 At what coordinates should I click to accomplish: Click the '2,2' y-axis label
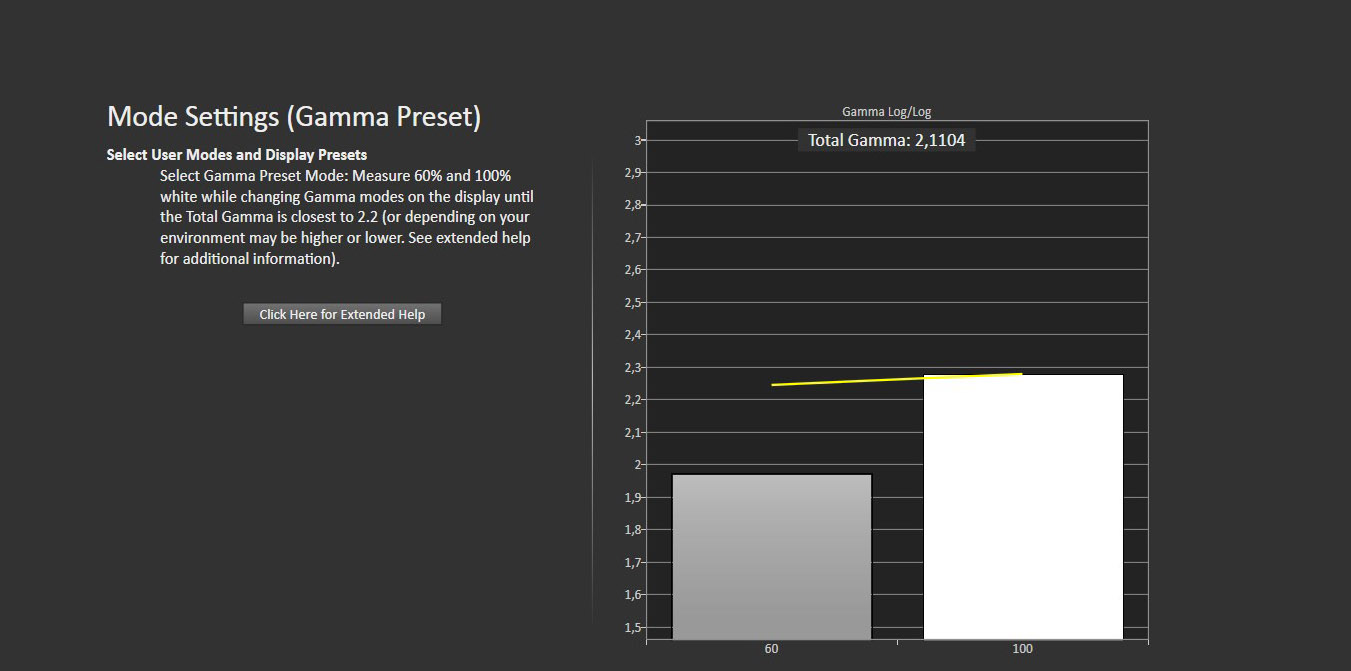632,400
